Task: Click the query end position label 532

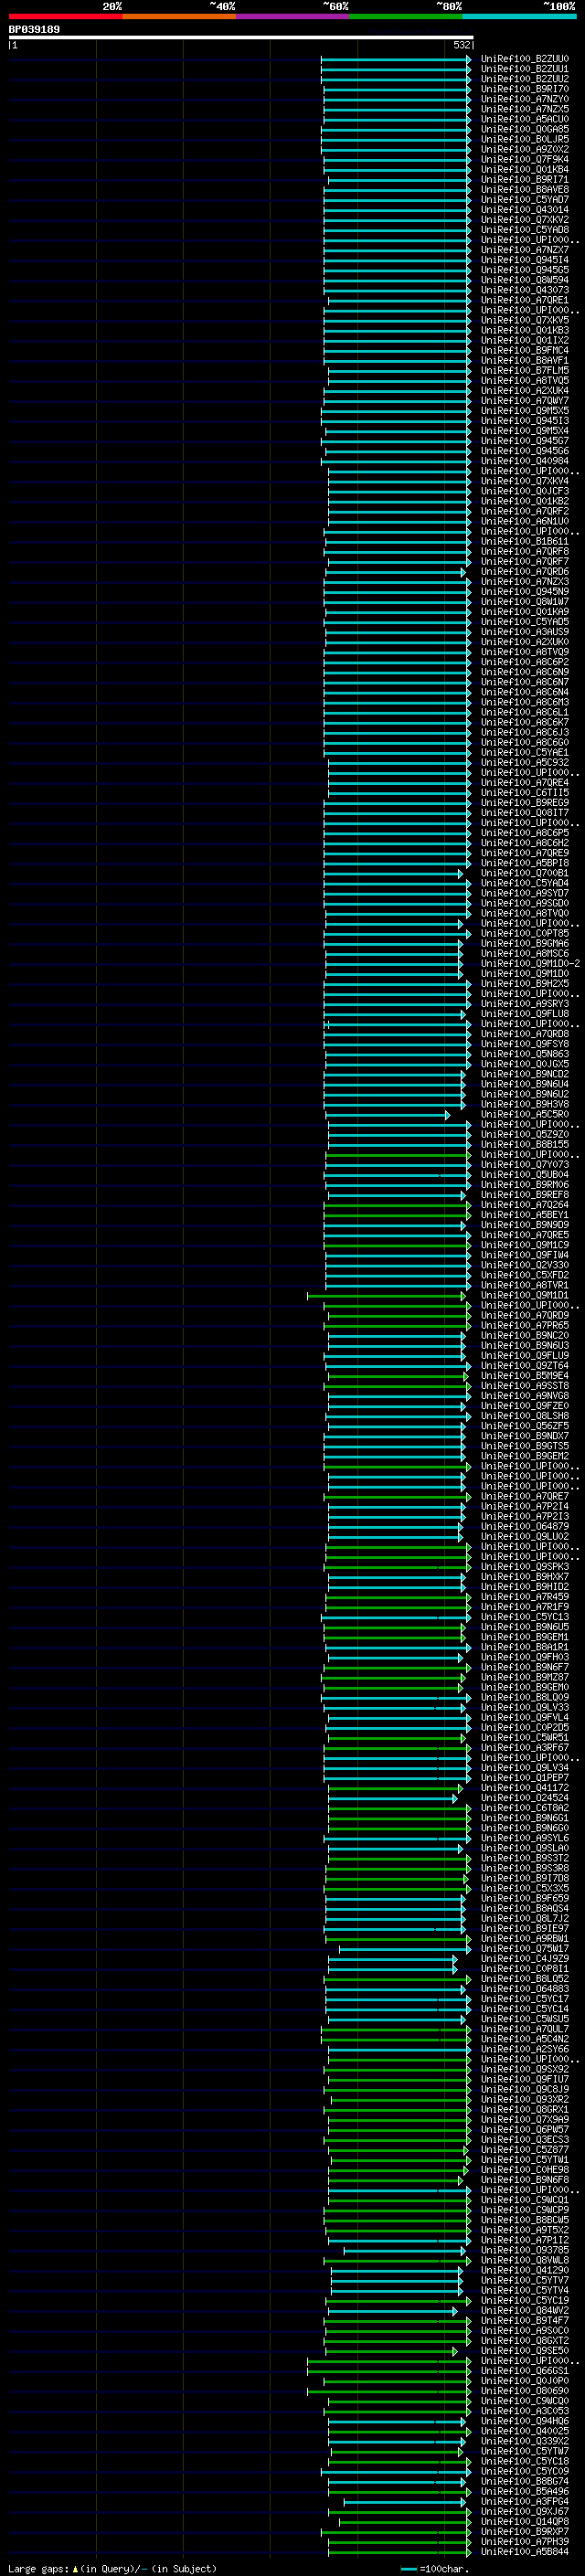Action: pyautogui.click(x=462, y=45)
